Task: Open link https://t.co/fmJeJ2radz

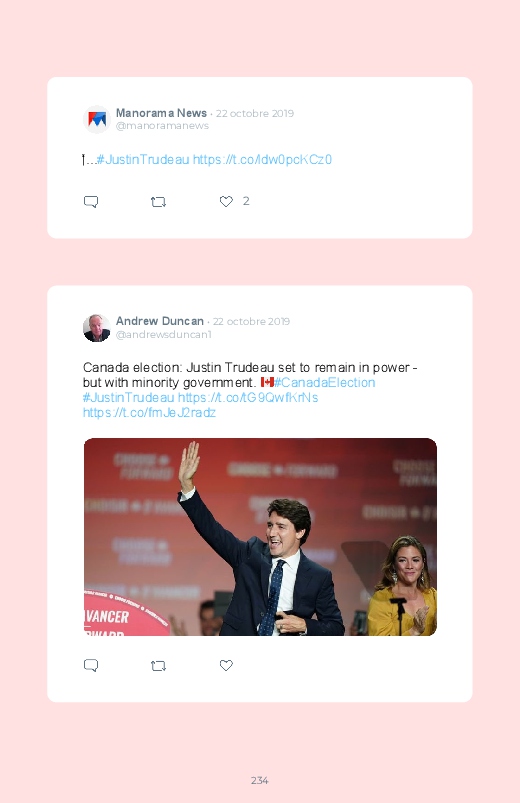Action: pyautogui.click(x=149, y=412)
